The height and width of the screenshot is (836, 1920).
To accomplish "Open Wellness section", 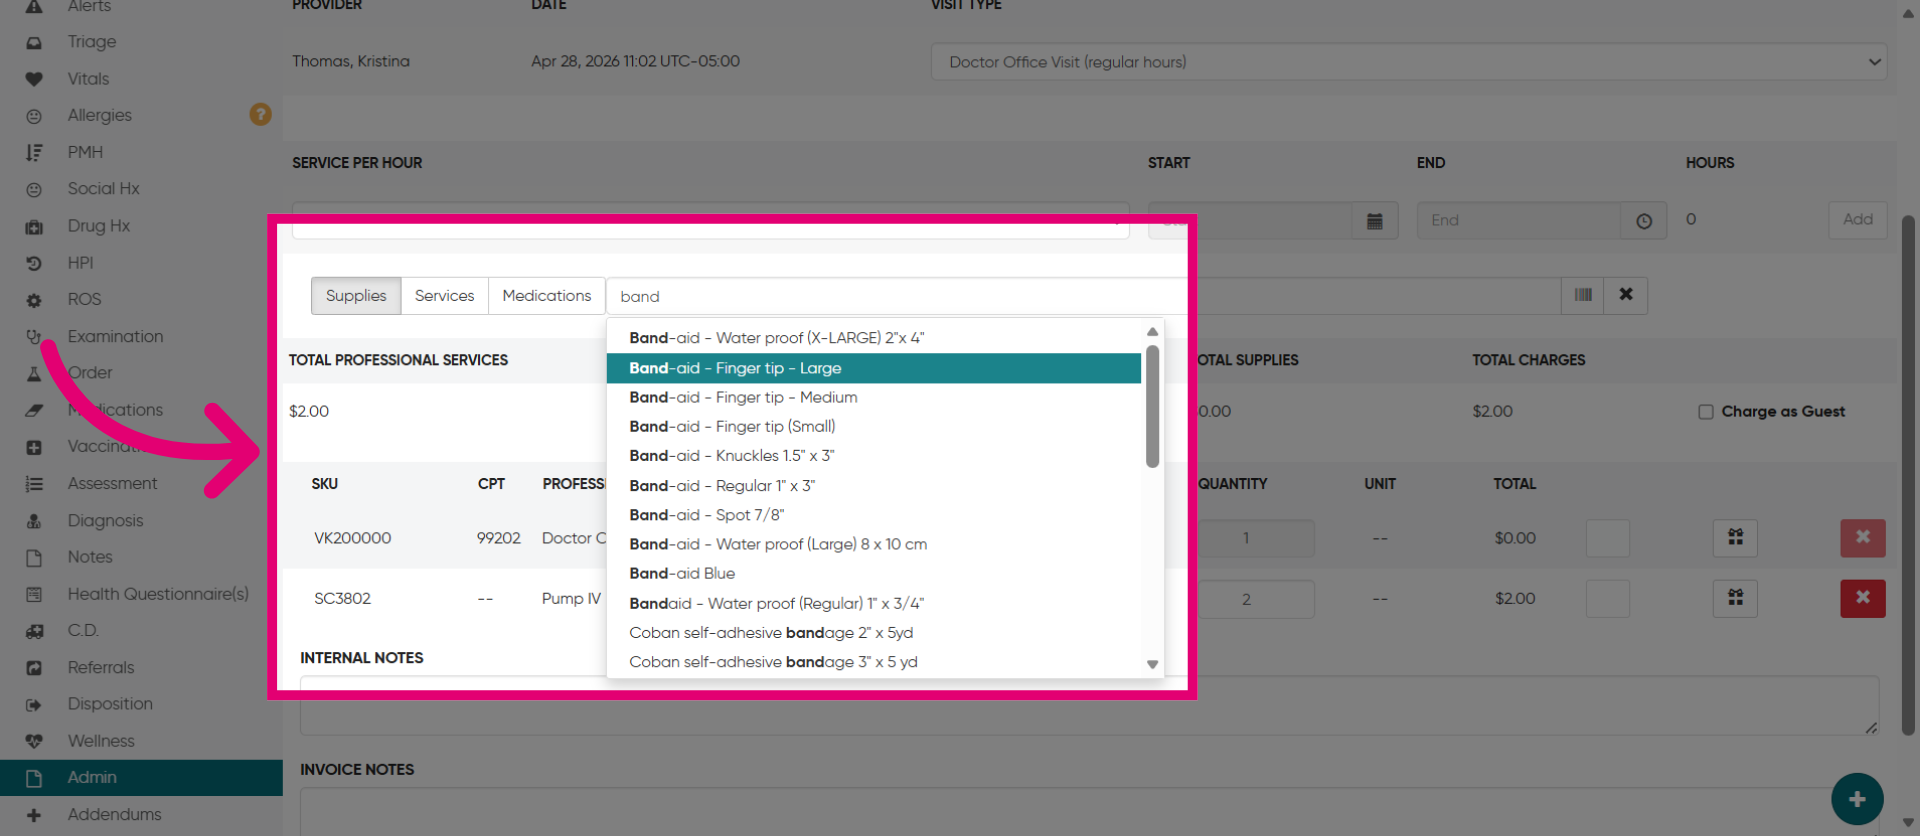I will coord(100,741).
